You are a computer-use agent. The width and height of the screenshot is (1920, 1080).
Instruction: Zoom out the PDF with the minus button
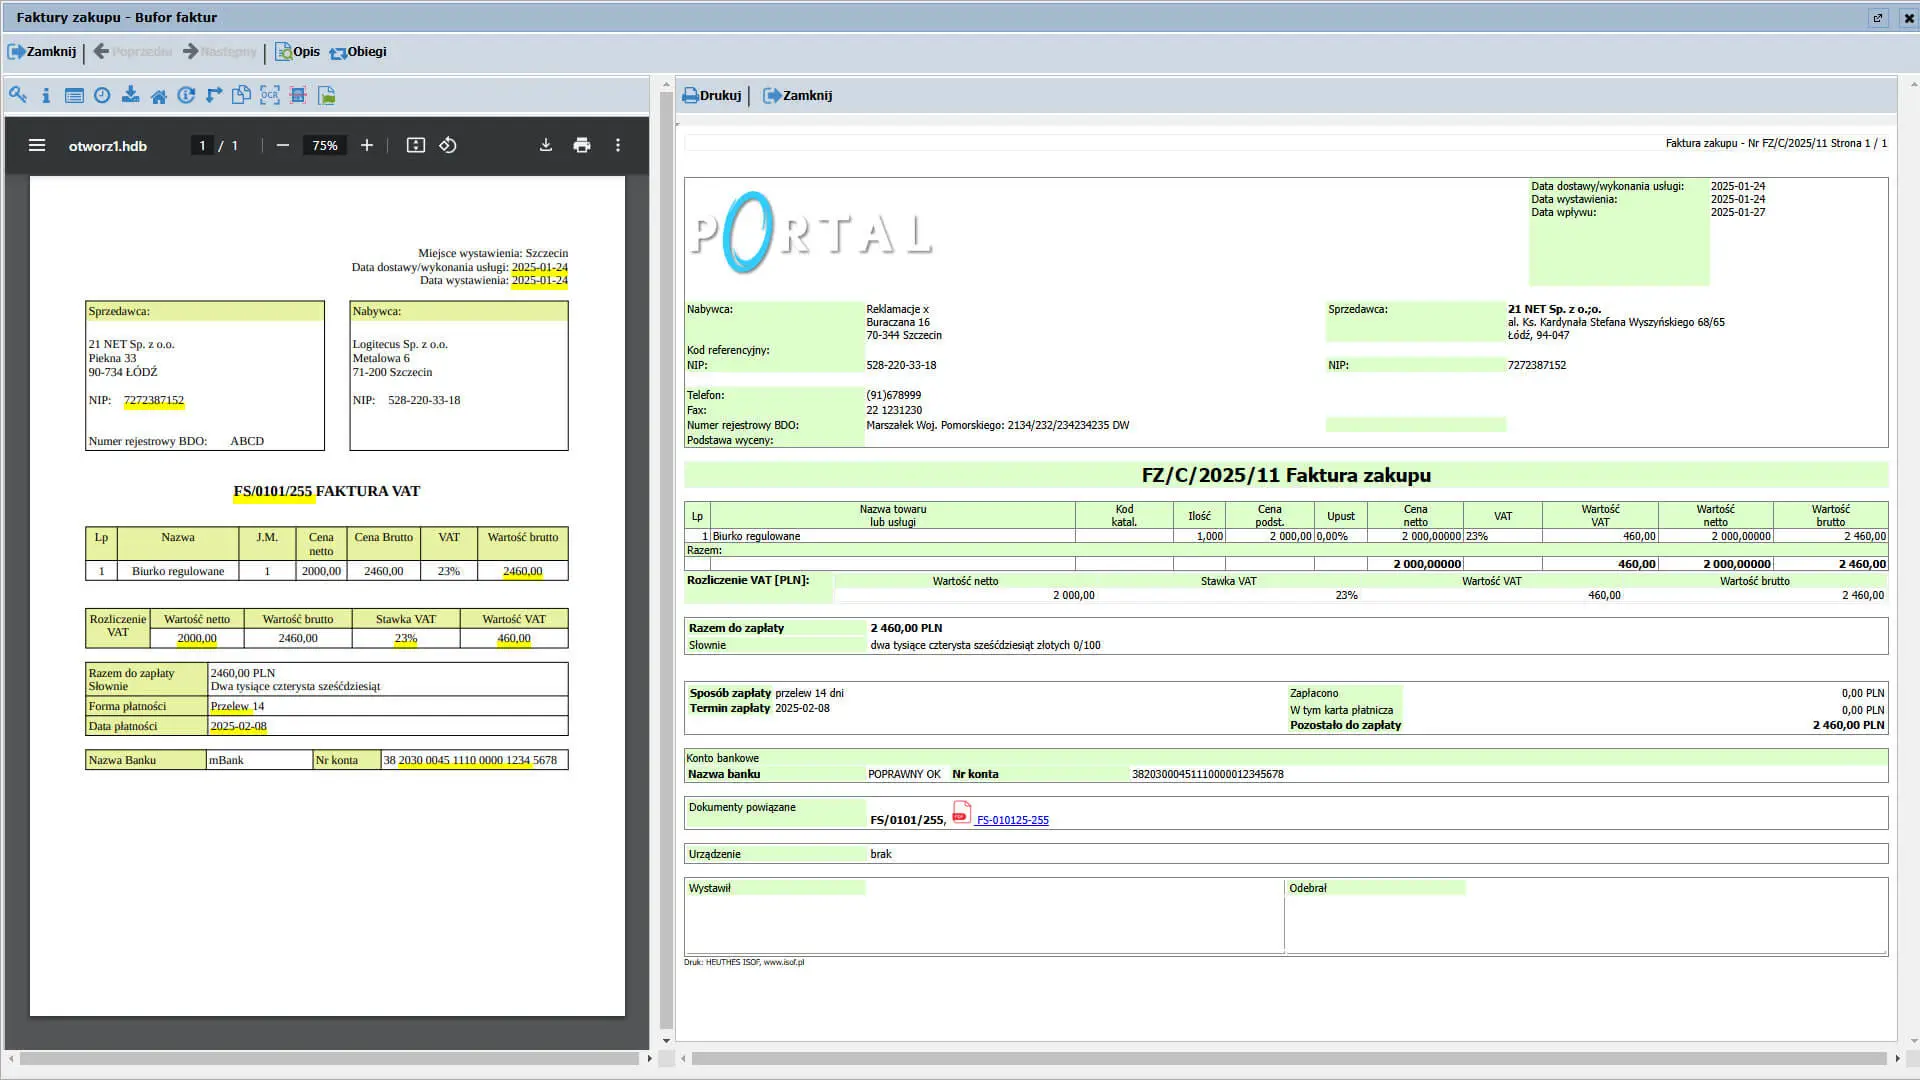coord(283,145)
